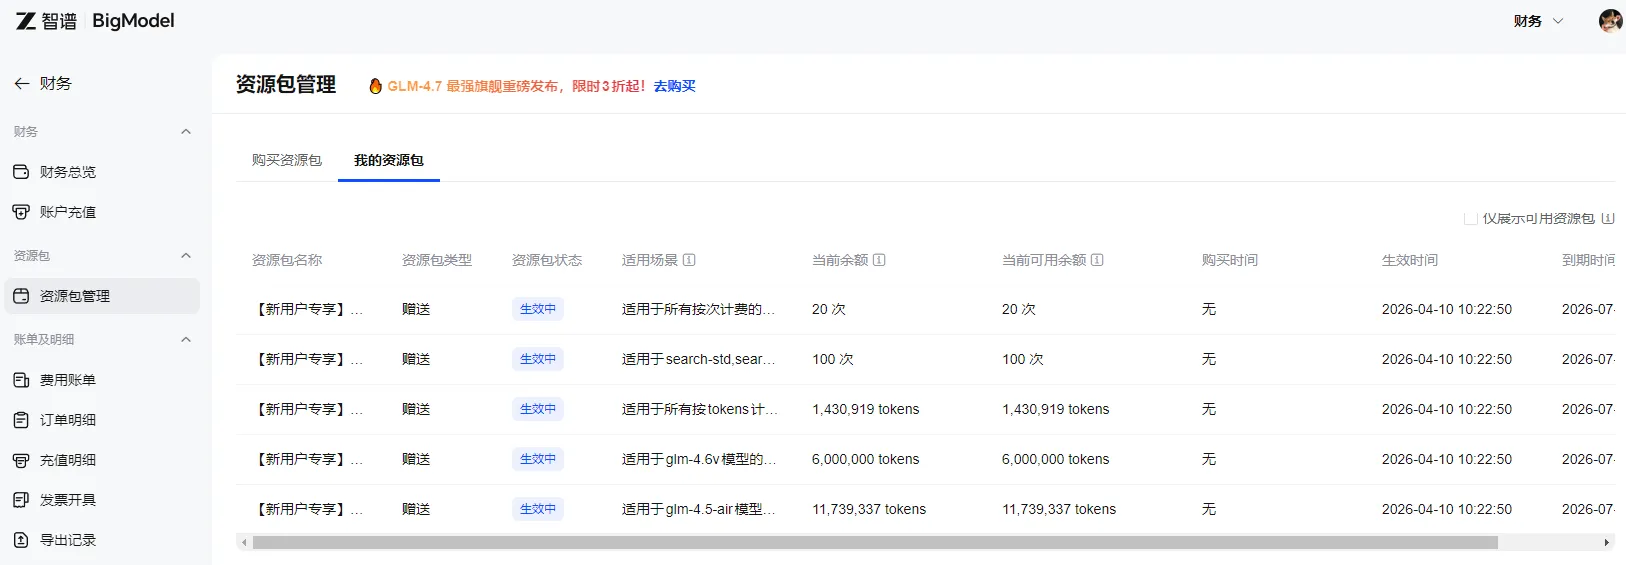Click 适用于所有按次计费的… cell
The image size is (1626, 565).
tap(699, 309)
